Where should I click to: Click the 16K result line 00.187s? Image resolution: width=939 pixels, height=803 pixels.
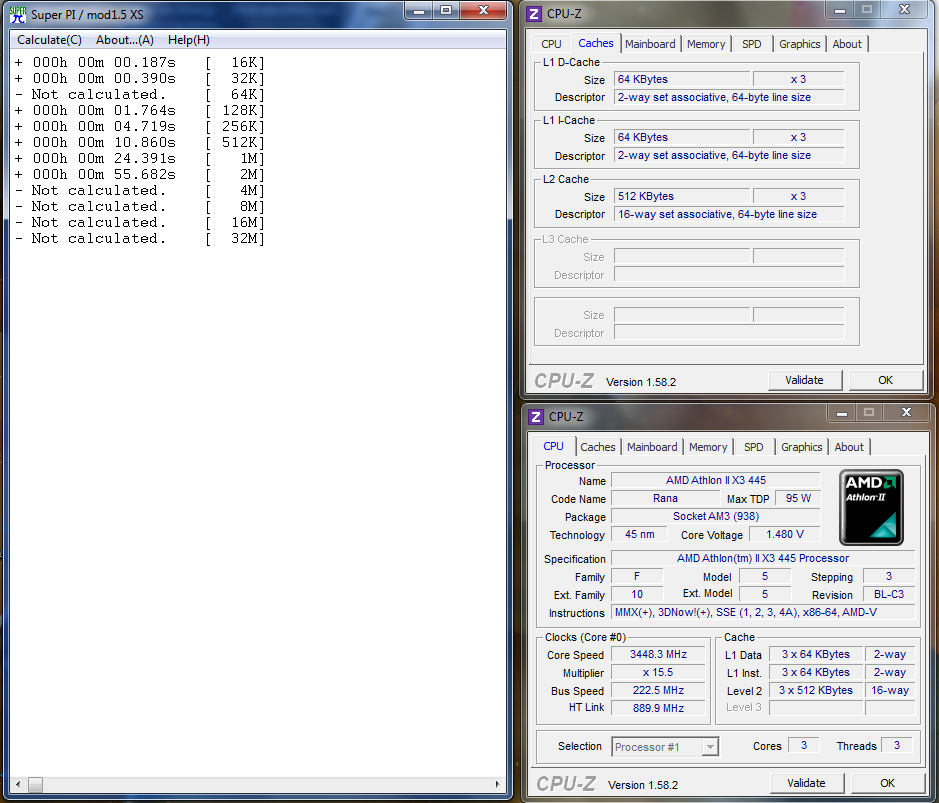point(140,62)
